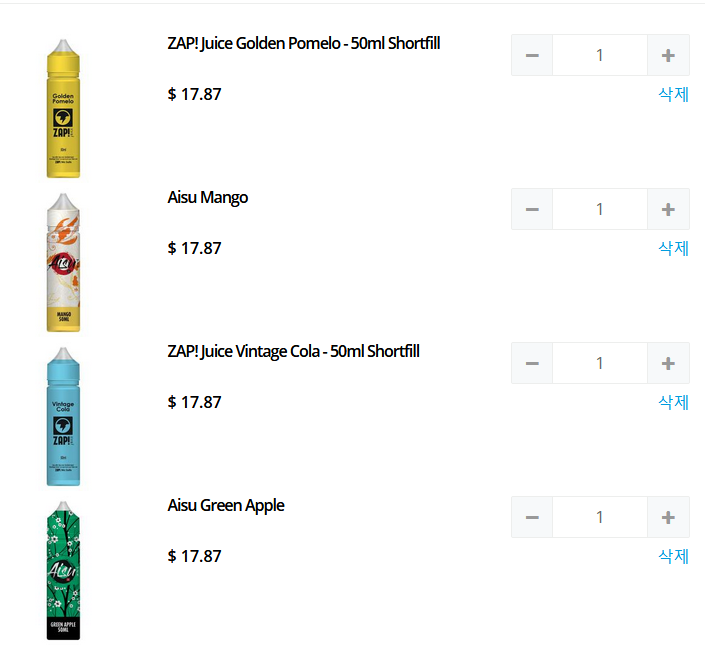
Task: Focus quantity field for Vintage Cola
Action: coord(600,364)
